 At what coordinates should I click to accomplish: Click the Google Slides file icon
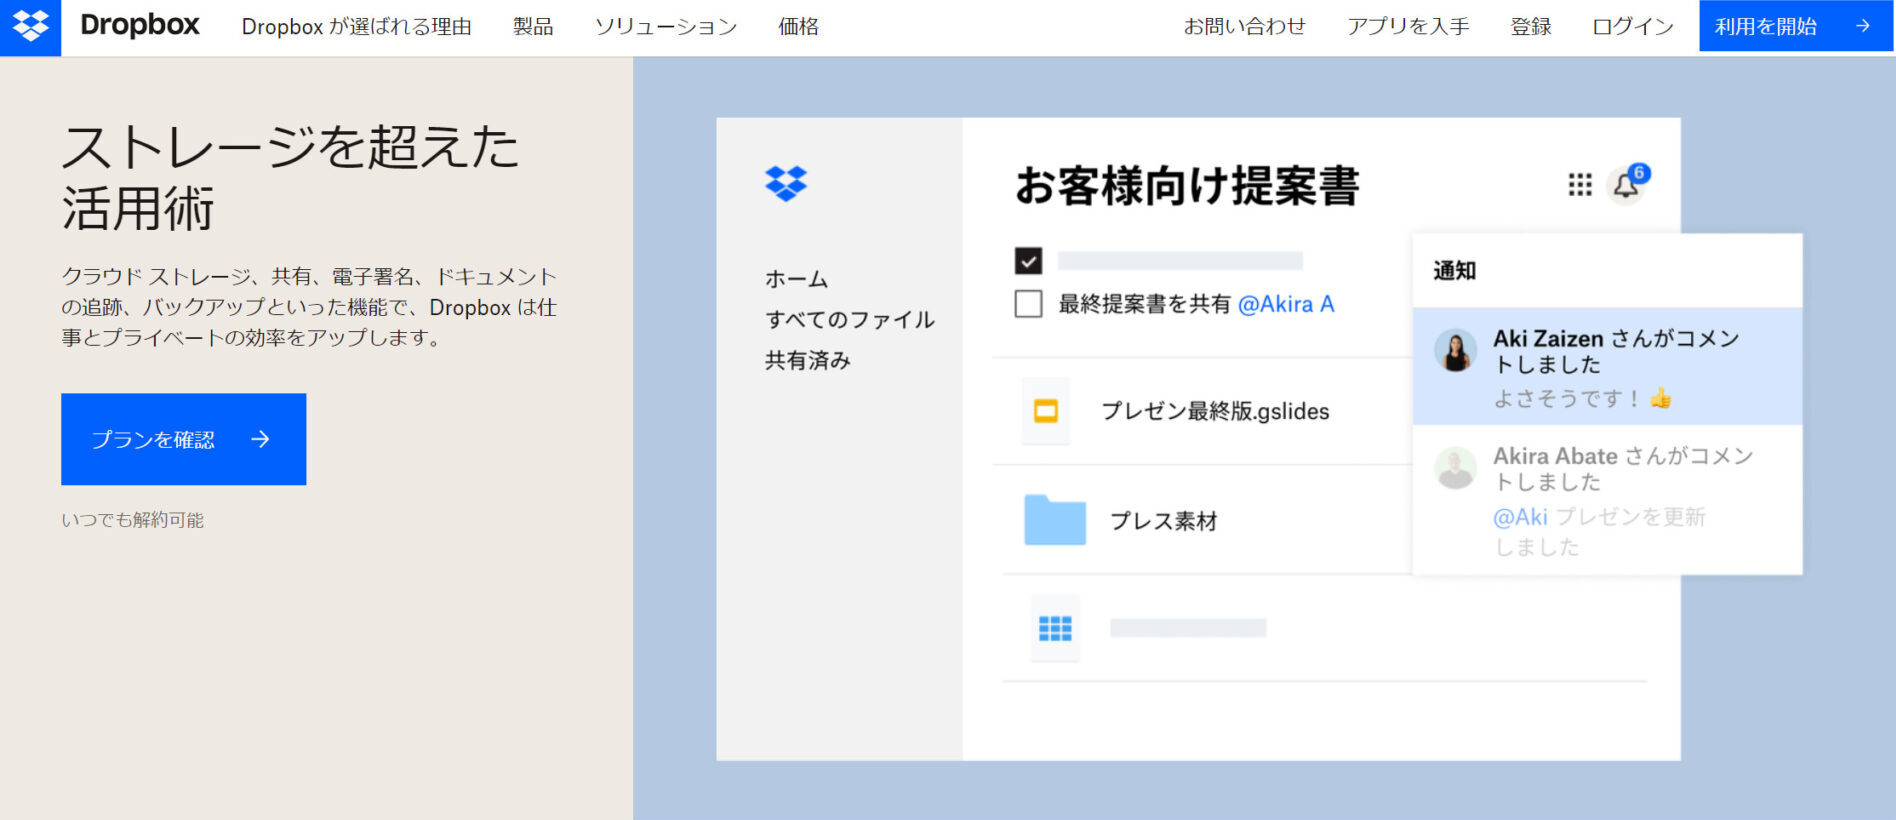(1046, 411)
